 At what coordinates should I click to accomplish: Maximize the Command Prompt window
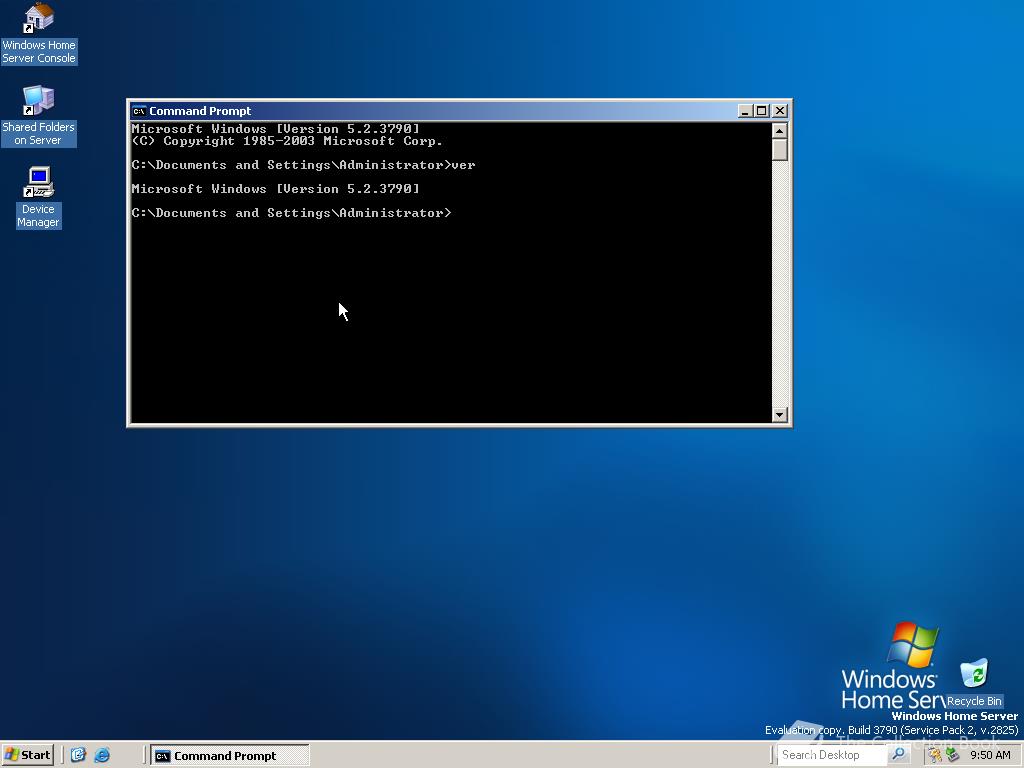[761, 111]
